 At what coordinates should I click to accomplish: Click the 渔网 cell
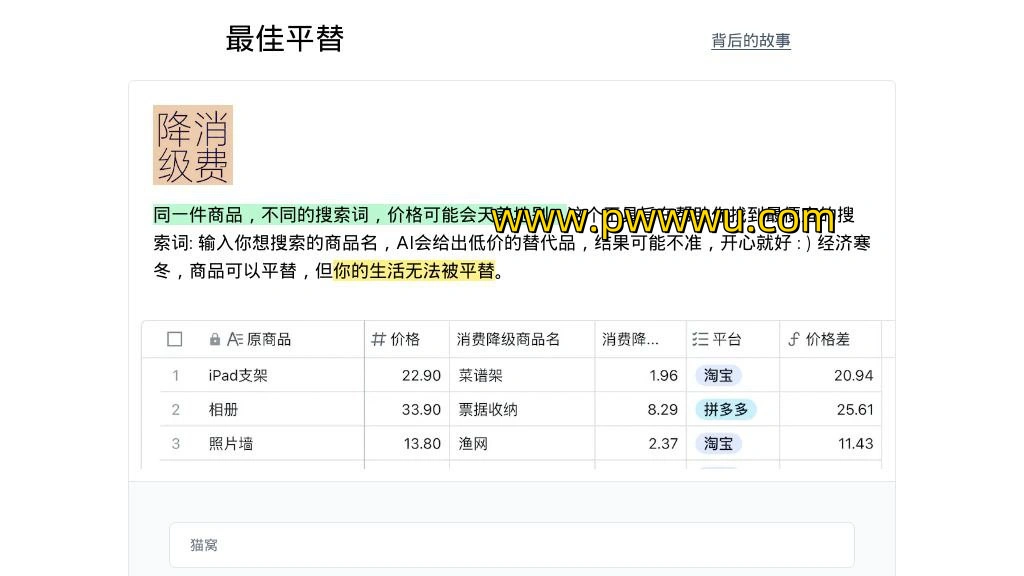coord(522,443)
